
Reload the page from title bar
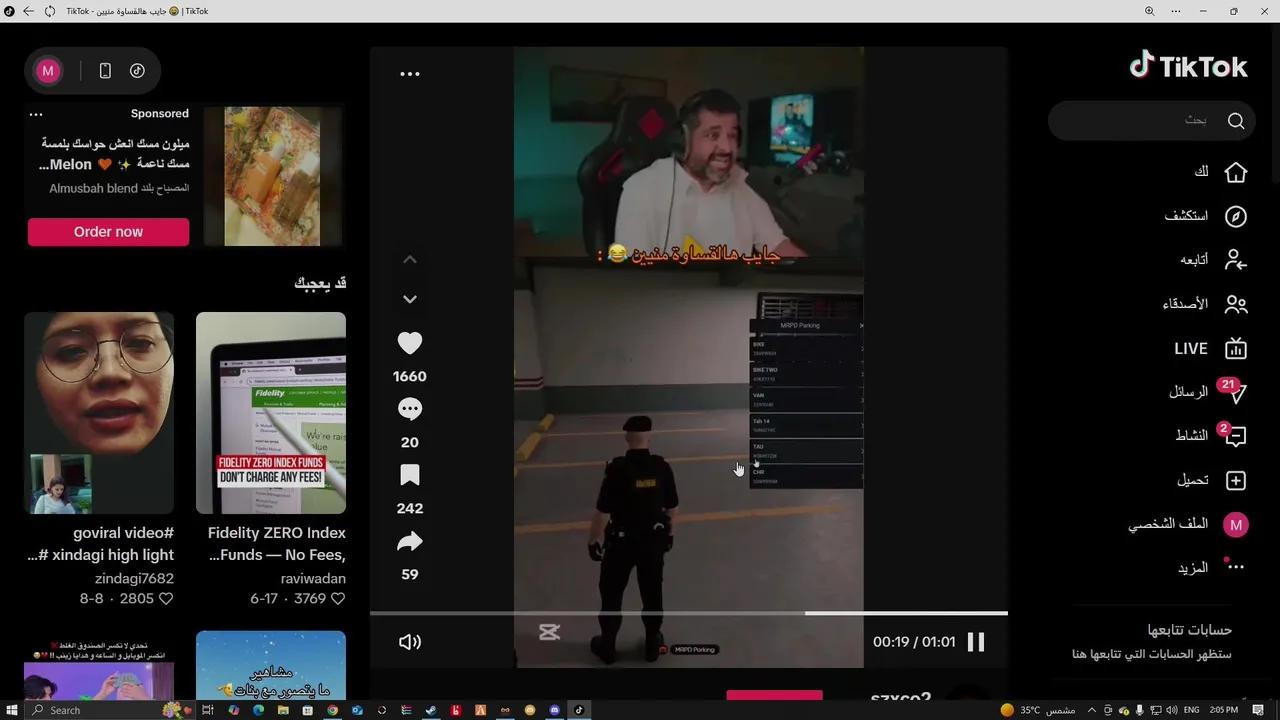tap(50, 11)
